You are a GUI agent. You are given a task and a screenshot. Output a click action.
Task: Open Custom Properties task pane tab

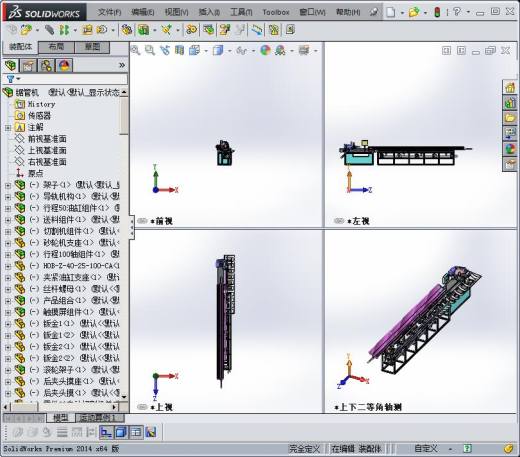[510, 164]
